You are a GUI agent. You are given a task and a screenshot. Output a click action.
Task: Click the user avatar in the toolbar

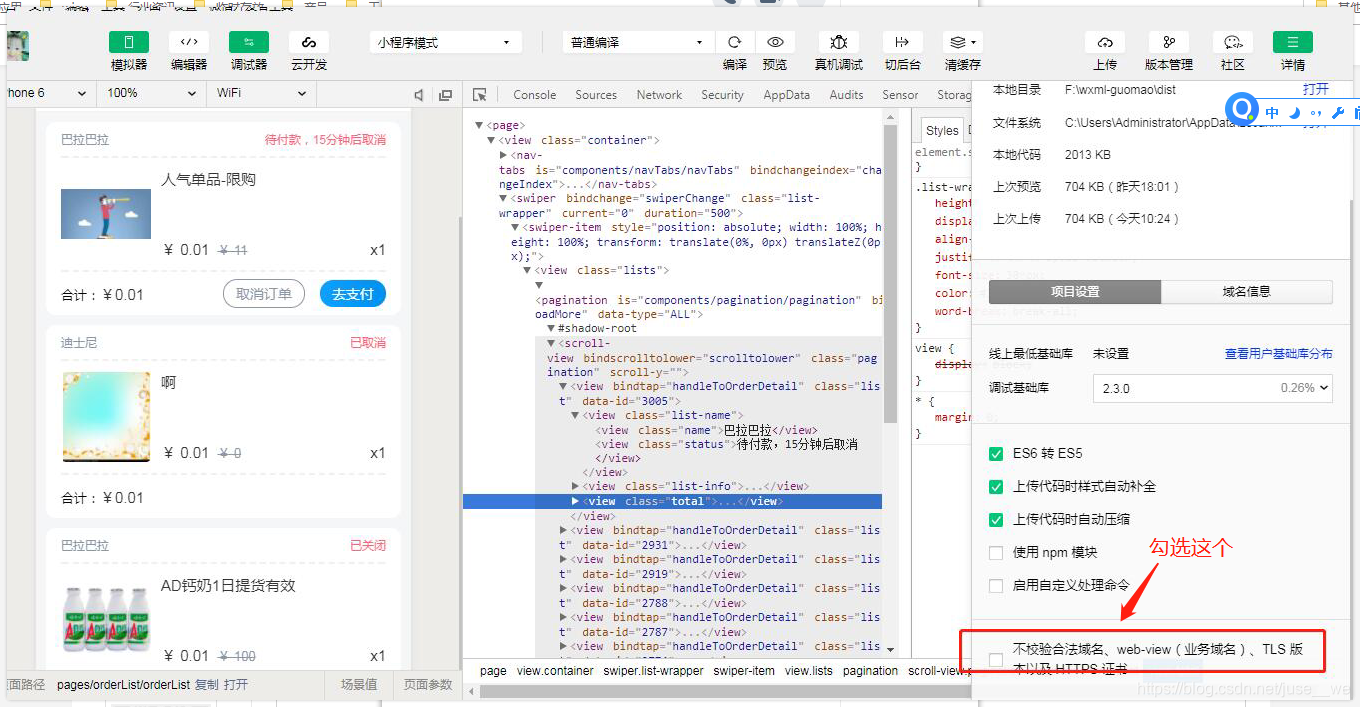17,46
